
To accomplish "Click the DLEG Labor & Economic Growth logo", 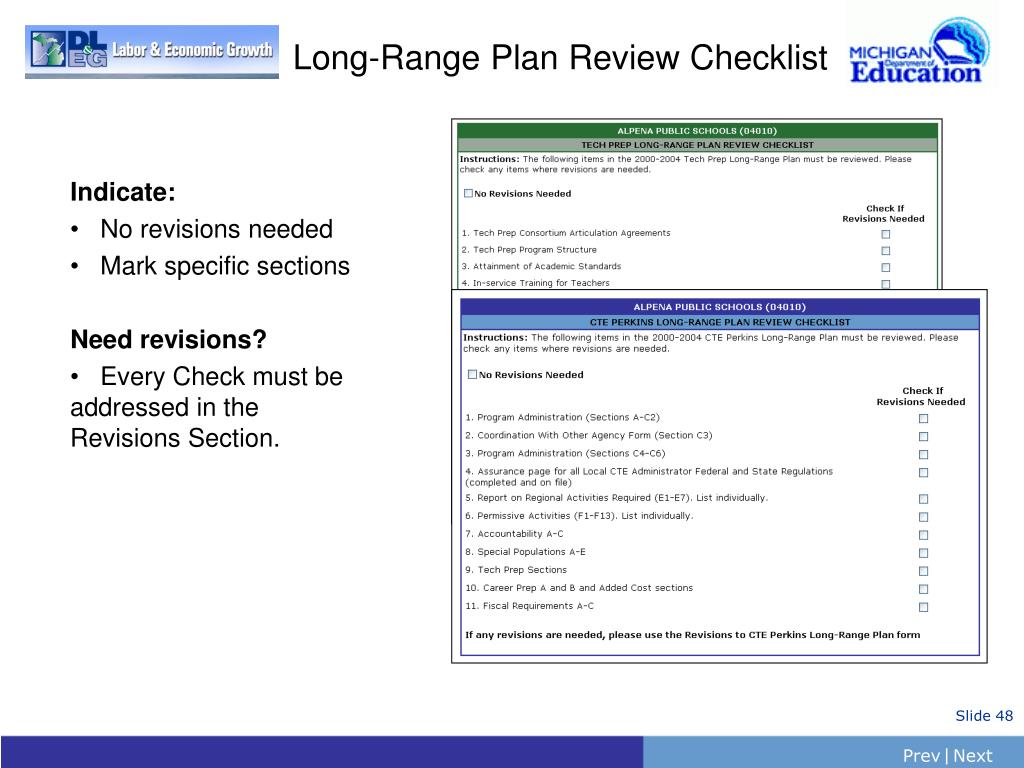I will (x=152, y=52).
